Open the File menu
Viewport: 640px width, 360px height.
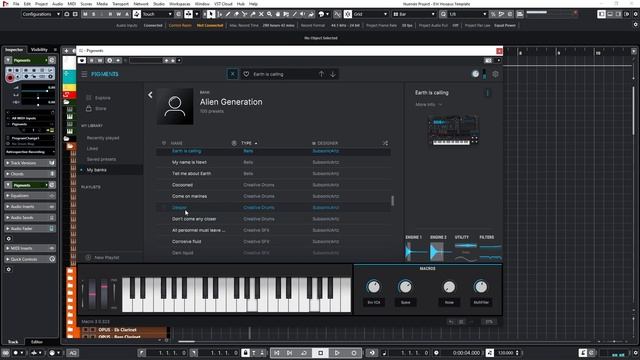click(x=16, y=4)
